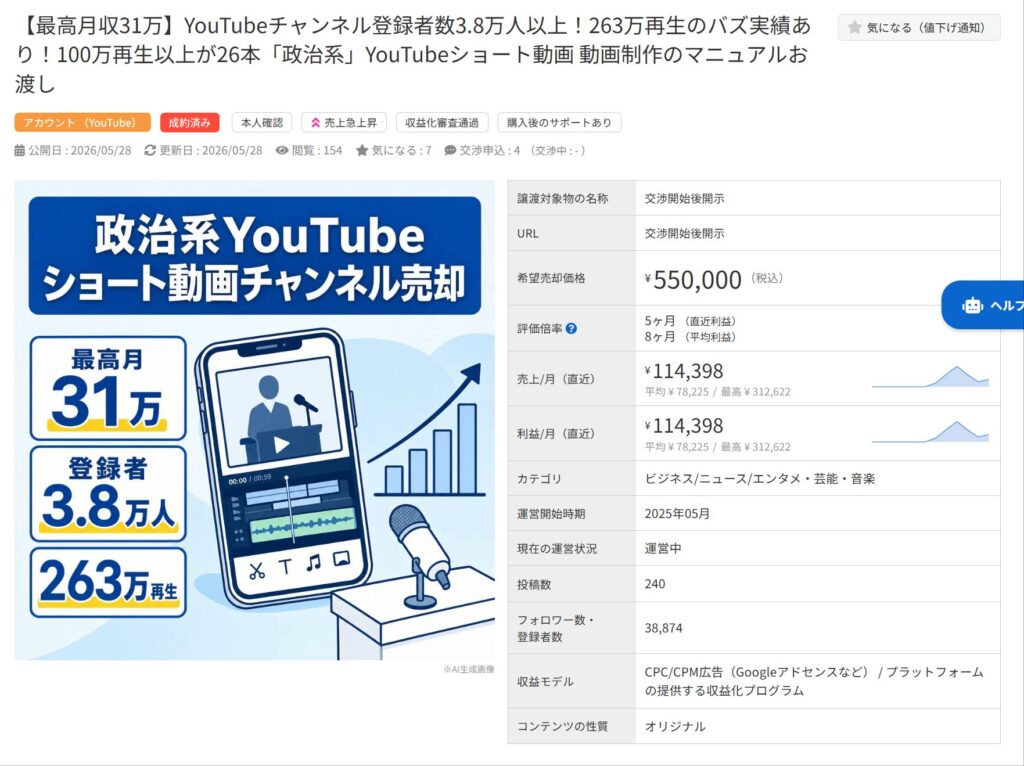
Task: Click the 評価倍率 label text
Action: coord(539,328)
